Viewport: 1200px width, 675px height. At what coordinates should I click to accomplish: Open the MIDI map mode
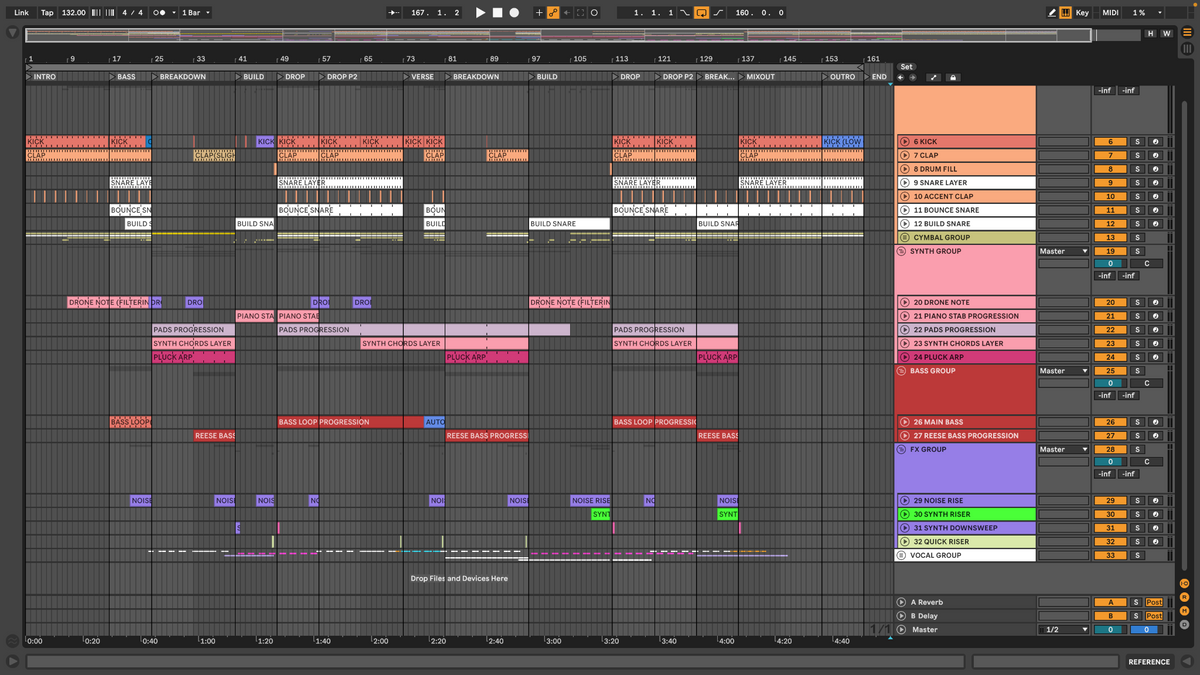[x=1110, y=13]
